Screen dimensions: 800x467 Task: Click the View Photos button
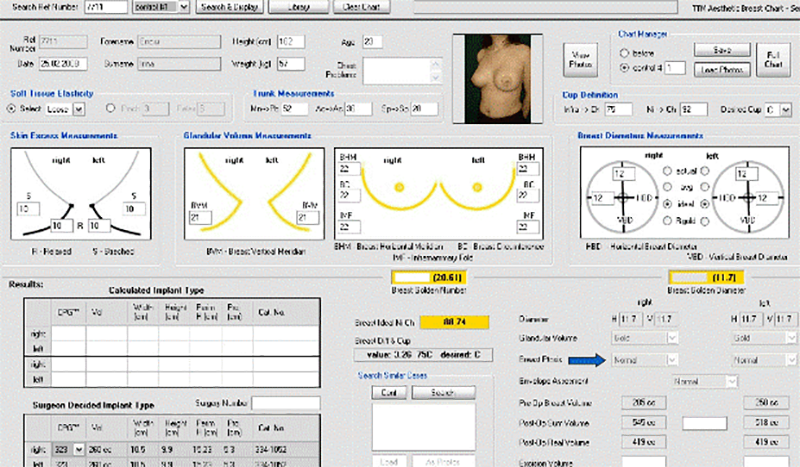pyautogui.click(x=578, y=58)
